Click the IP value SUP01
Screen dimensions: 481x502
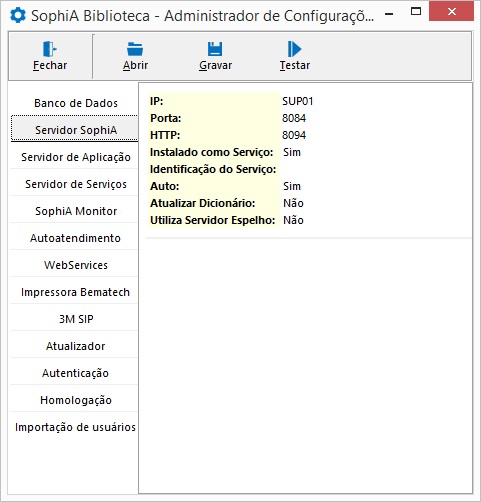(x=298, y=101)
